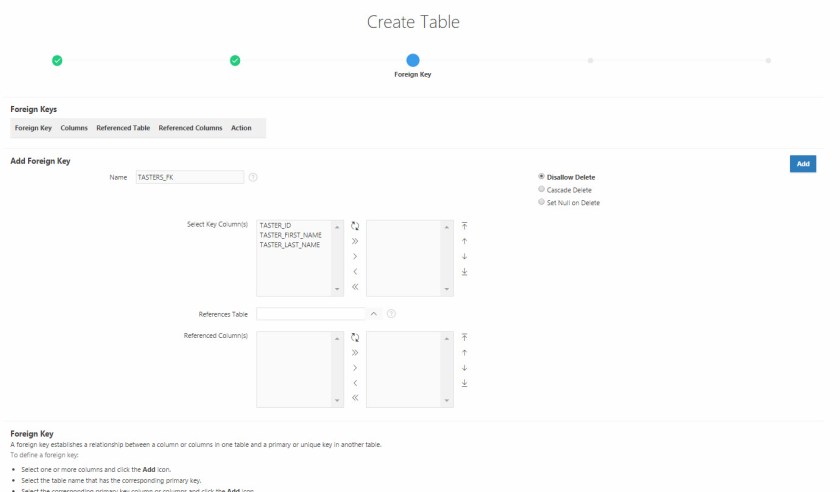Click scroll-down arrow in Key Columns left list
This screenshot has height=492, width=840.
click(x=337, y=289)
